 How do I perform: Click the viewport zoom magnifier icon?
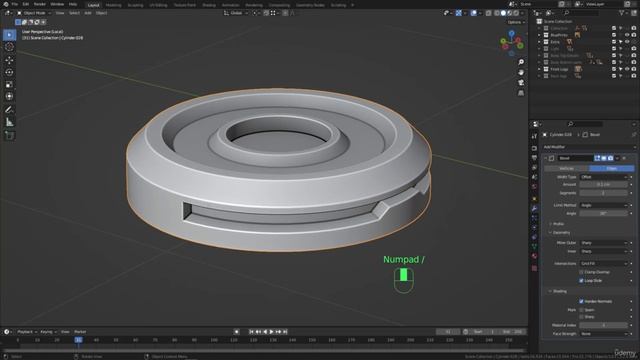pyautogui.click(x=521, y=62)
